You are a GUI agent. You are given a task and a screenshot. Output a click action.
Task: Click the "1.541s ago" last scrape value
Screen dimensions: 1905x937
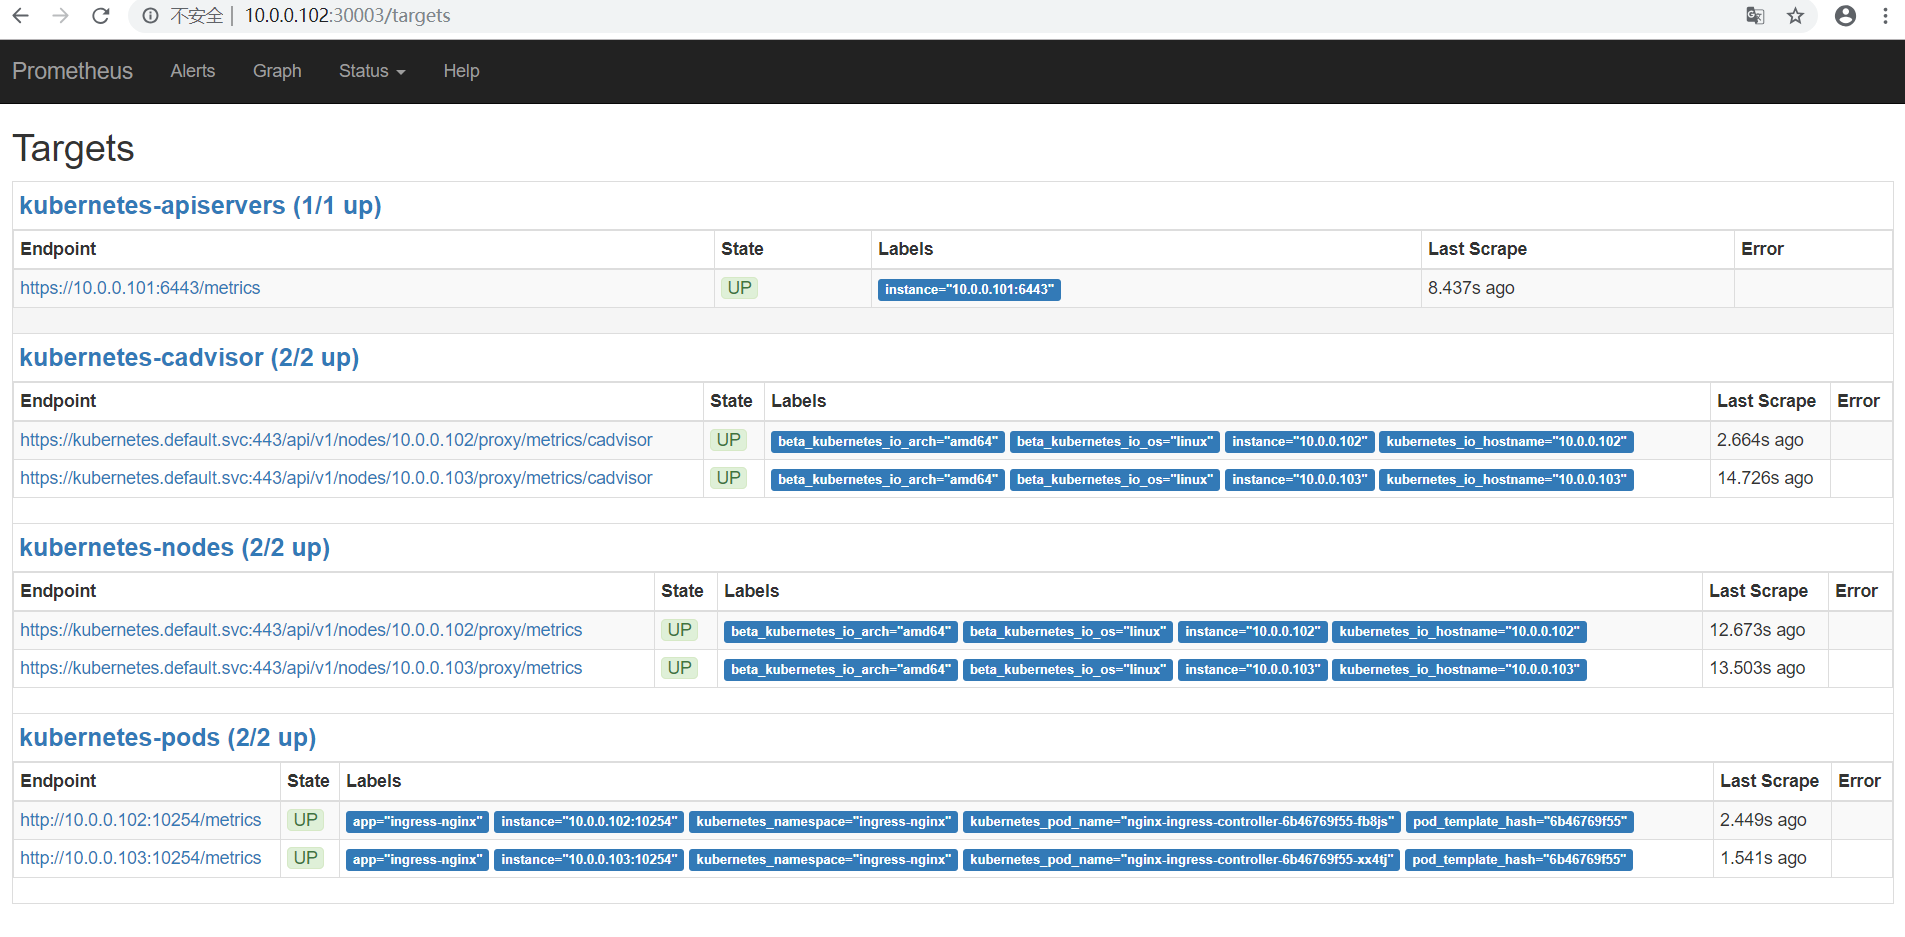tap(1763, 858)
